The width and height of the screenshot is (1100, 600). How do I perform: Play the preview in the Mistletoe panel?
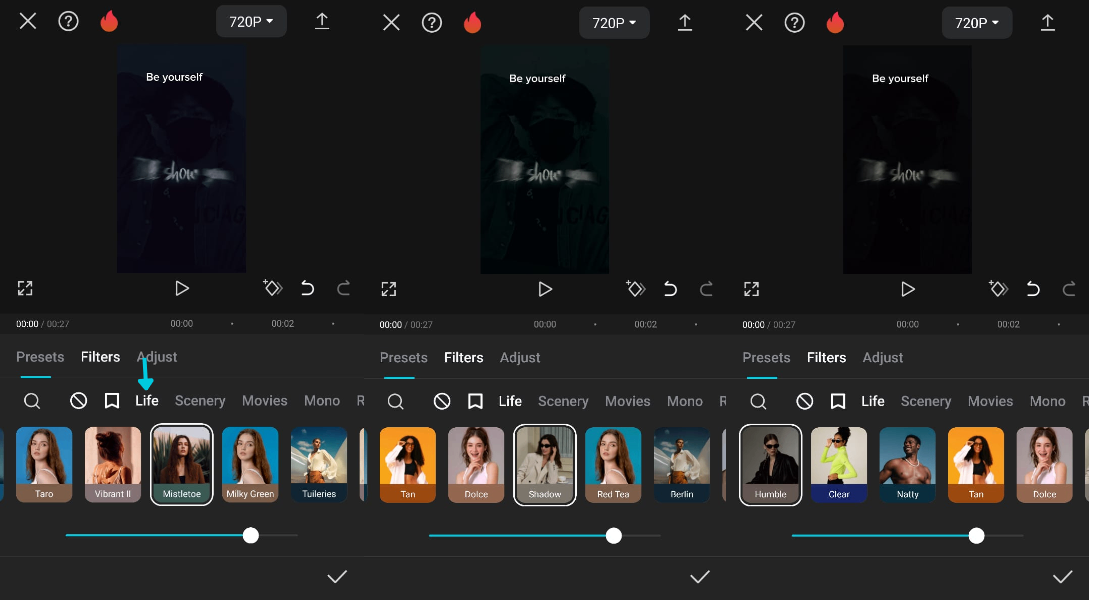pyautogui.click(x=182, y=288)
